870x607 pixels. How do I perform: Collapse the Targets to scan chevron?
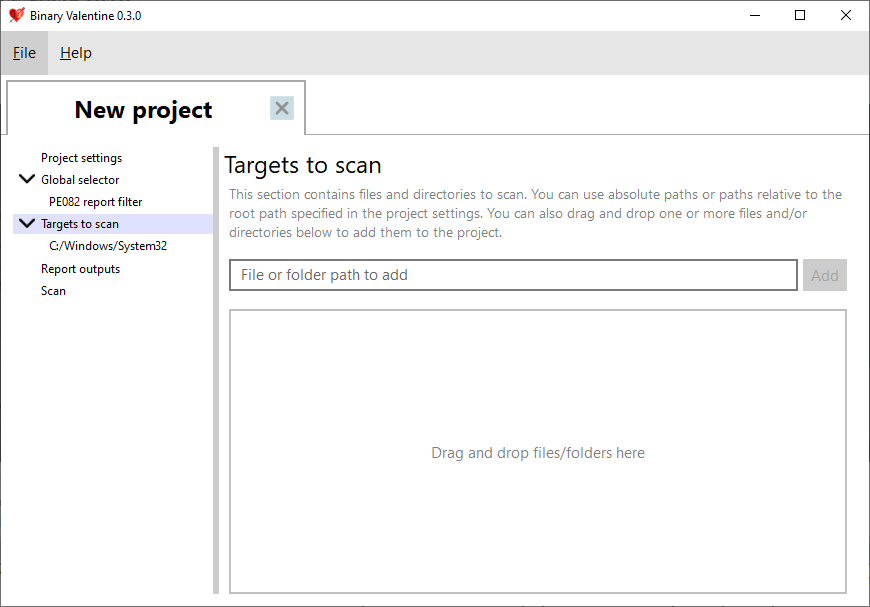point(27,223)
